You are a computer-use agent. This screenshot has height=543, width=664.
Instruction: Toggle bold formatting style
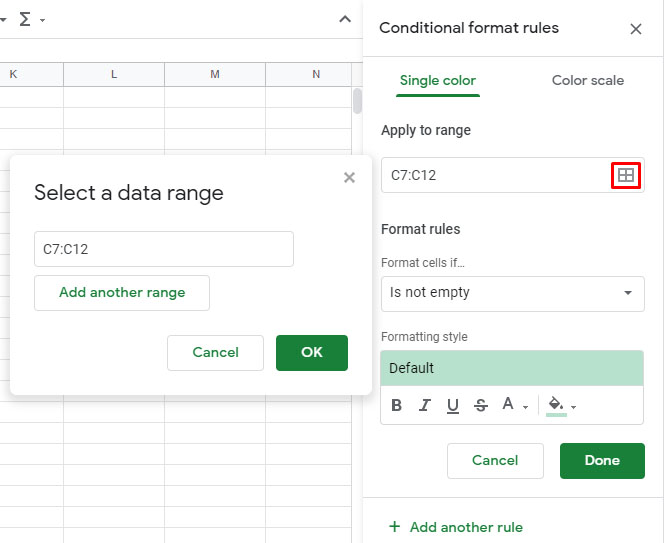(x=397, y=405)
